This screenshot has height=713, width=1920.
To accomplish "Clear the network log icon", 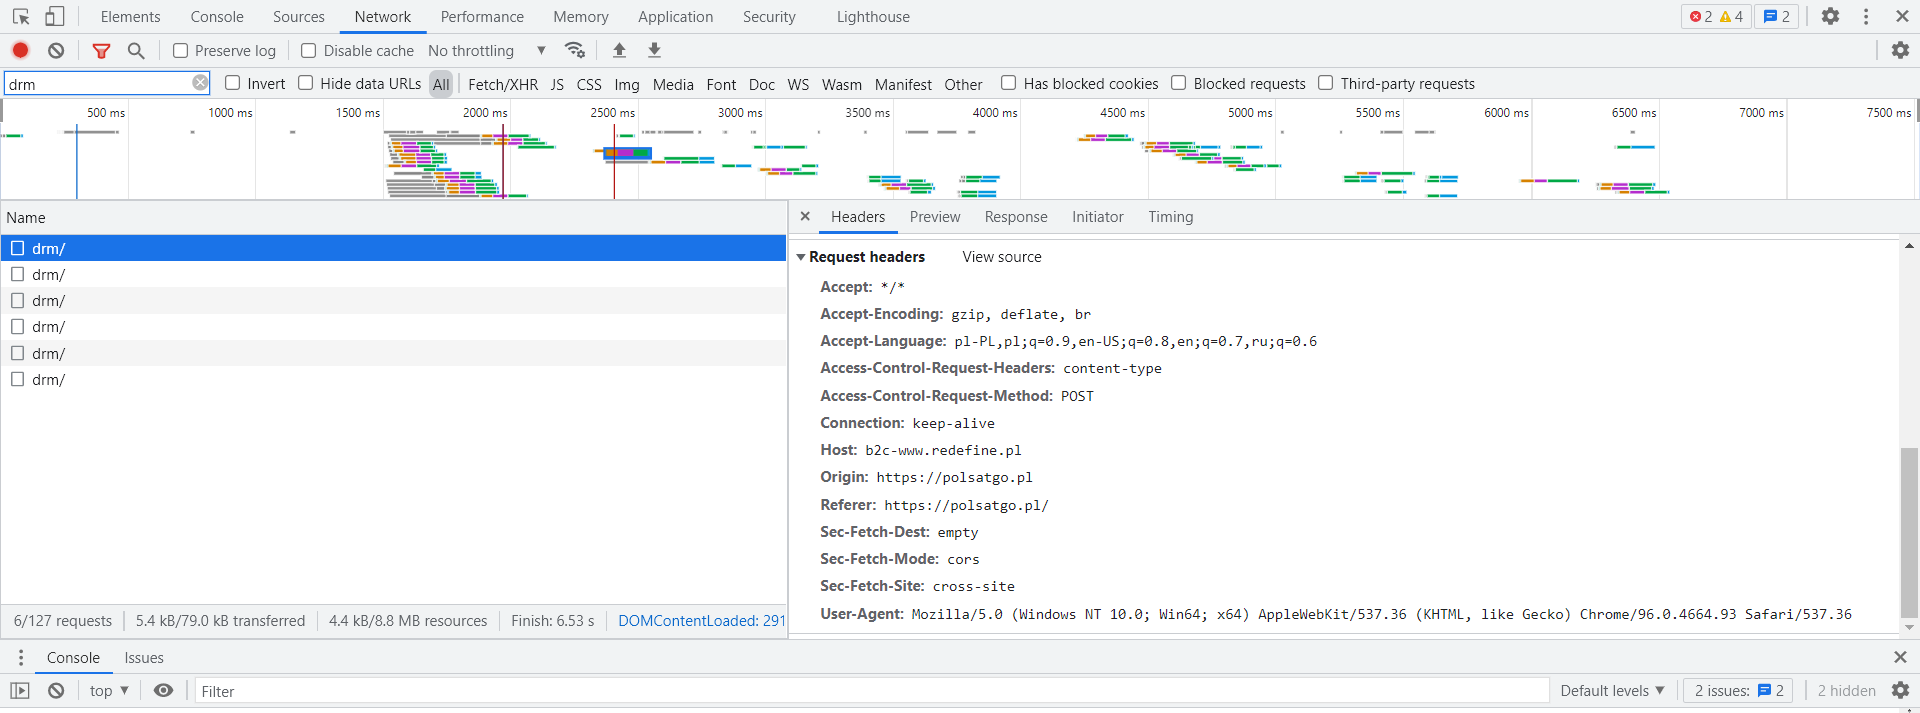I will (x=56, y=50).
